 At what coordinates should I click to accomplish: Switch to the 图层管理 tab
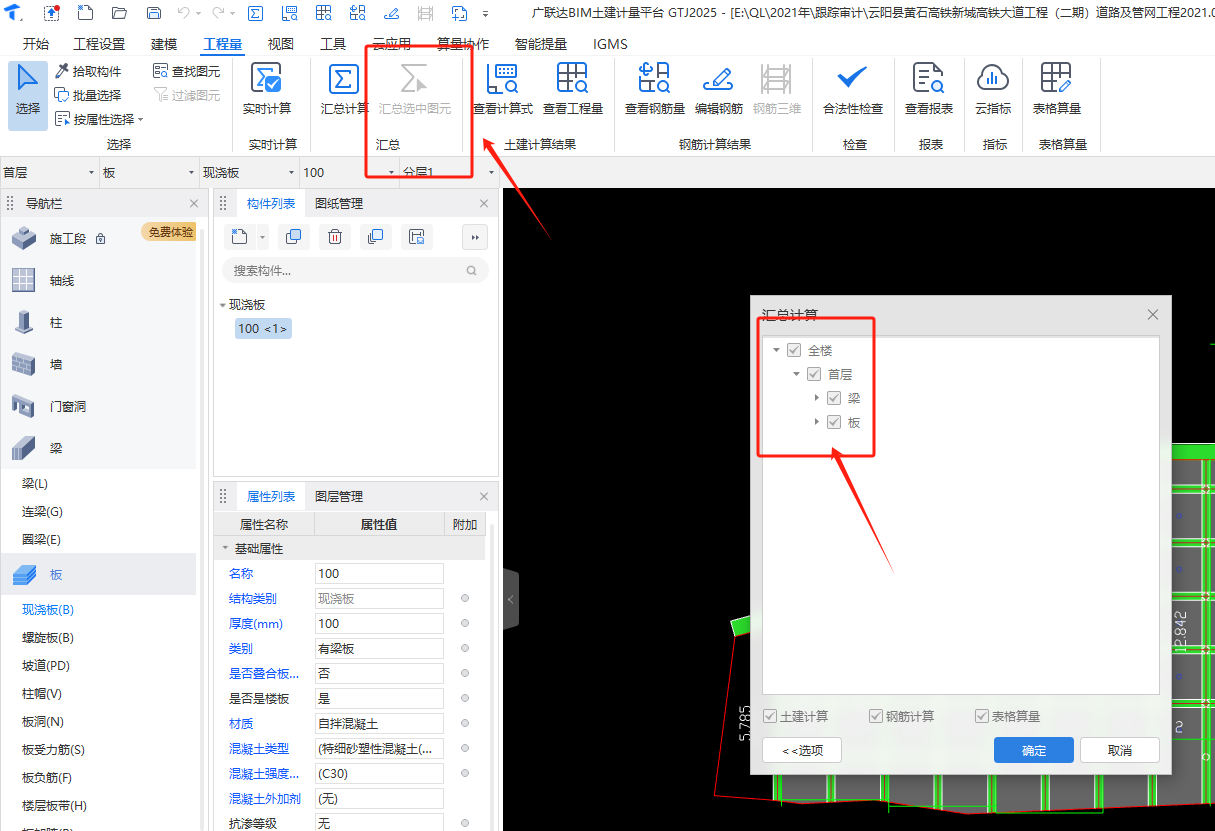pos(339,496)
